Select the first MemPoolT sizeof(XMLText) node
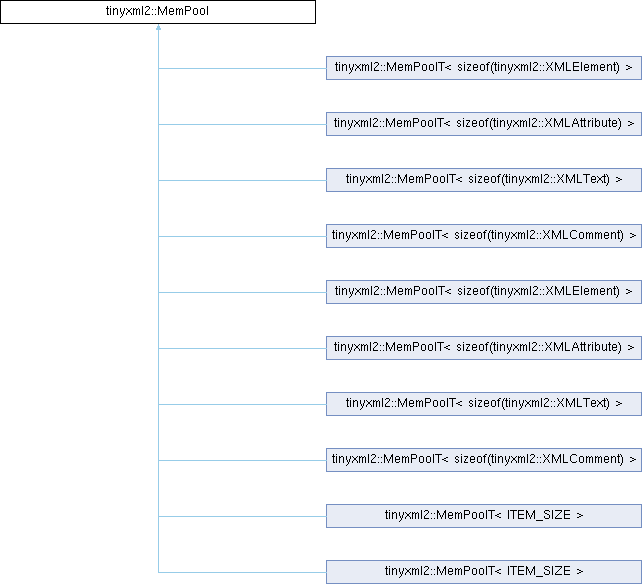The height and width of the screenshot is (584, 642). (484, 180)
